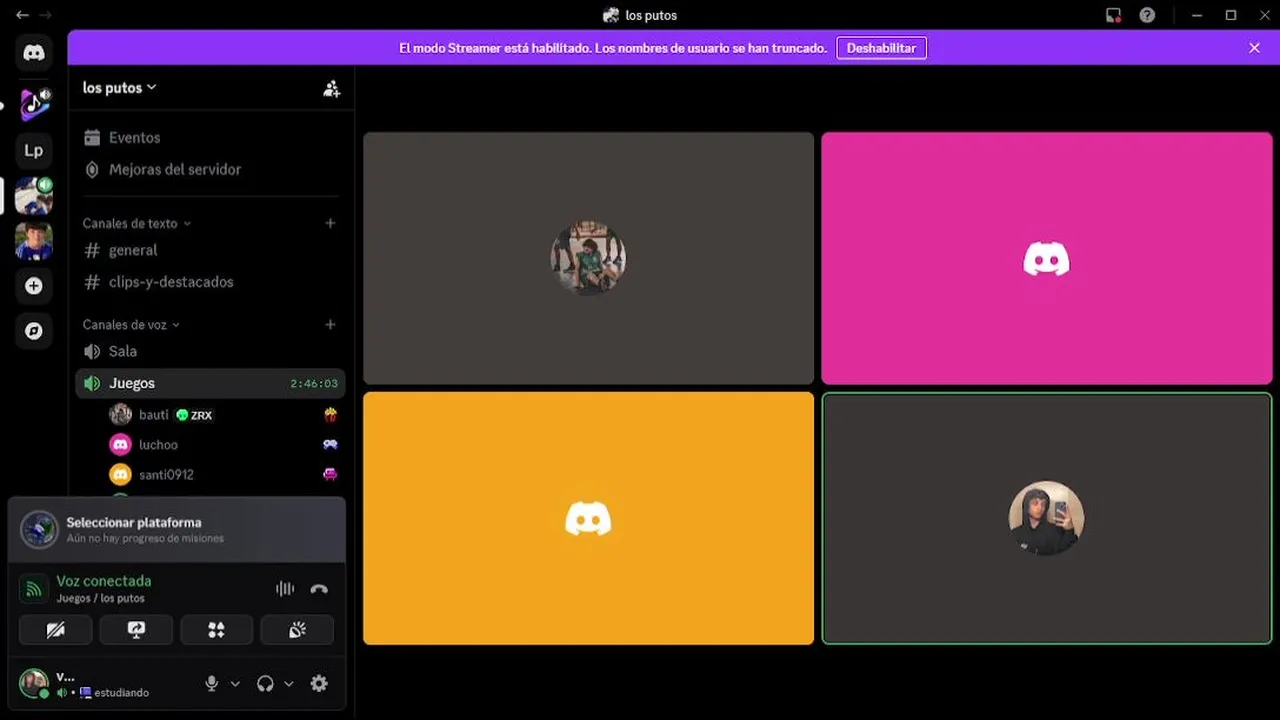Click Seleccionar plataforma mission prompt

(177, 529)
